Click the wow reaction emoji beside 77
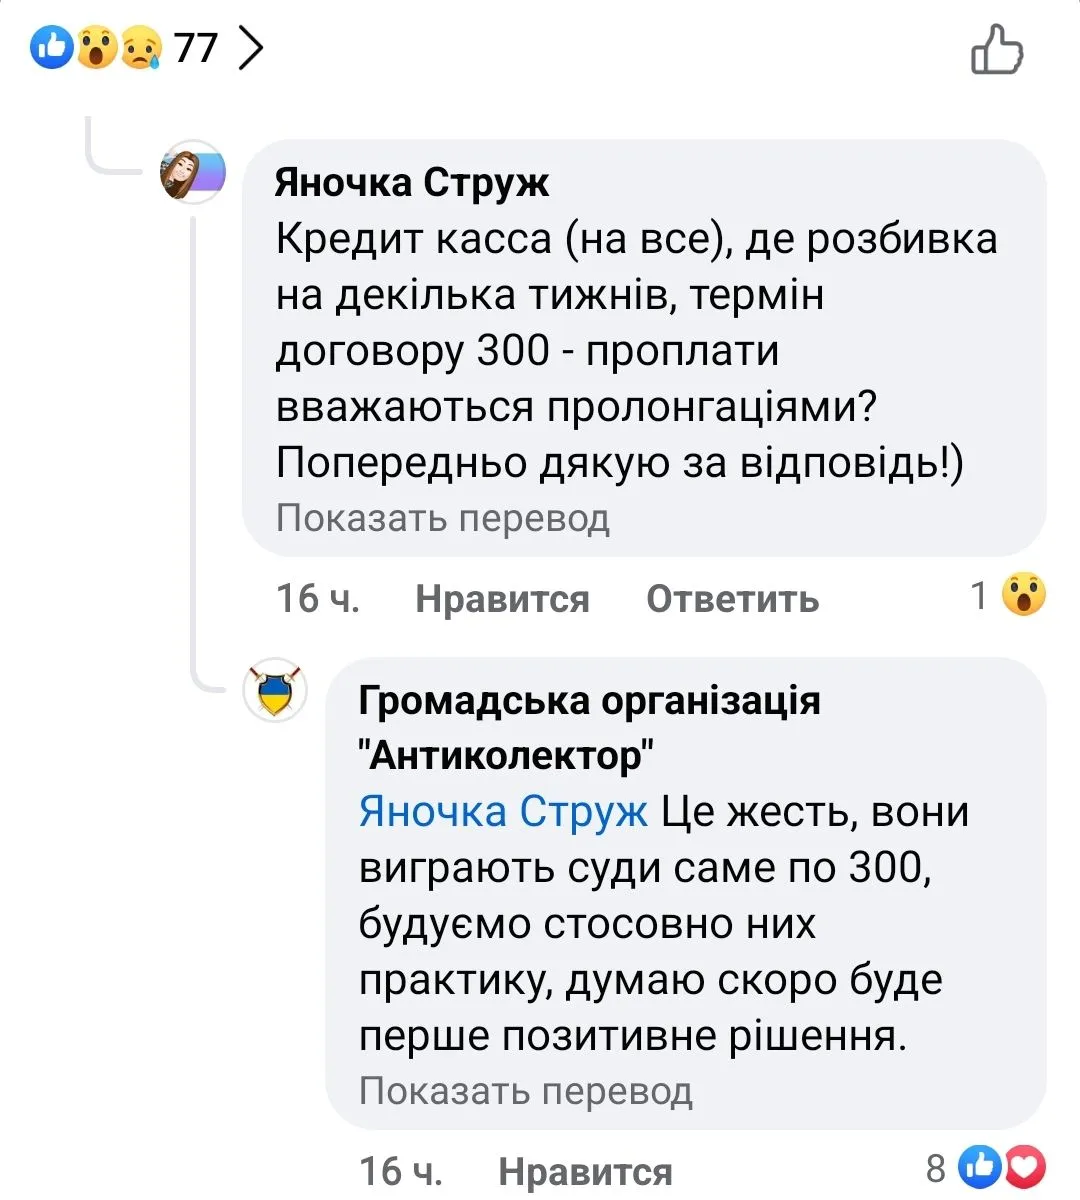The image size is (1080, 1200). [x=96, y=47]
